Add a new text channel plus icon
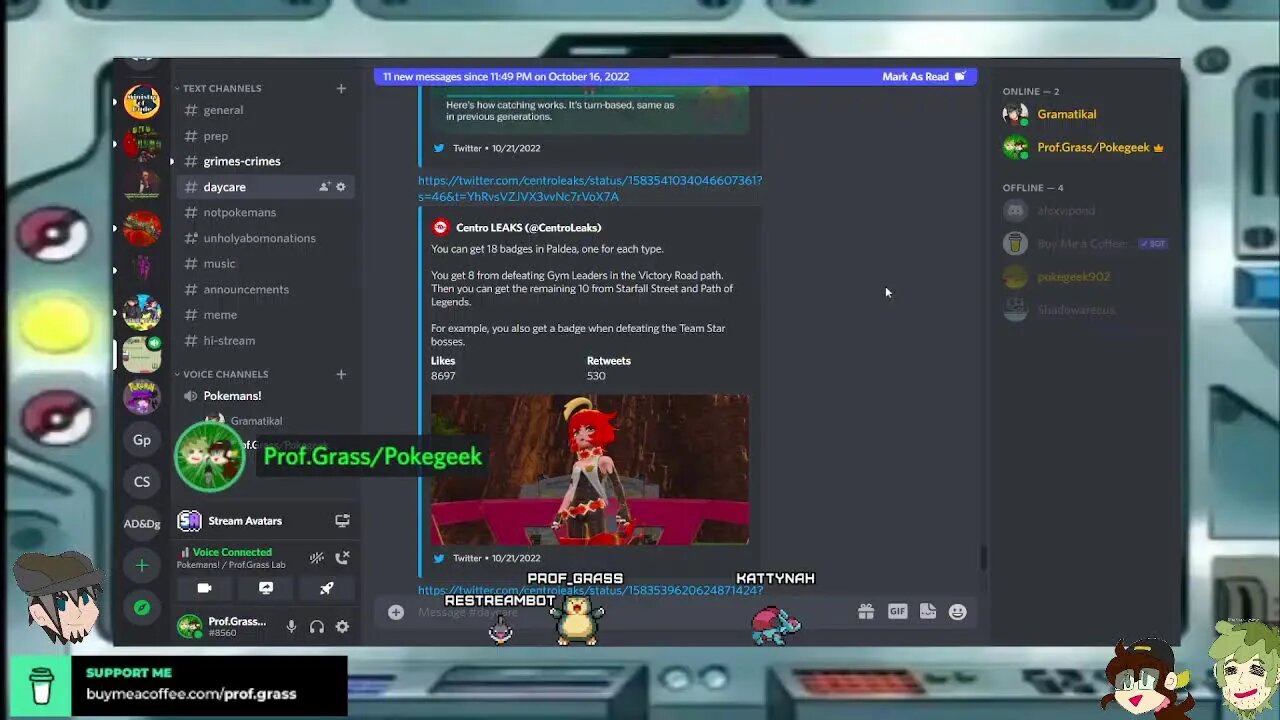This screenshot has height=720, width=1280. [x=341, y=88]
